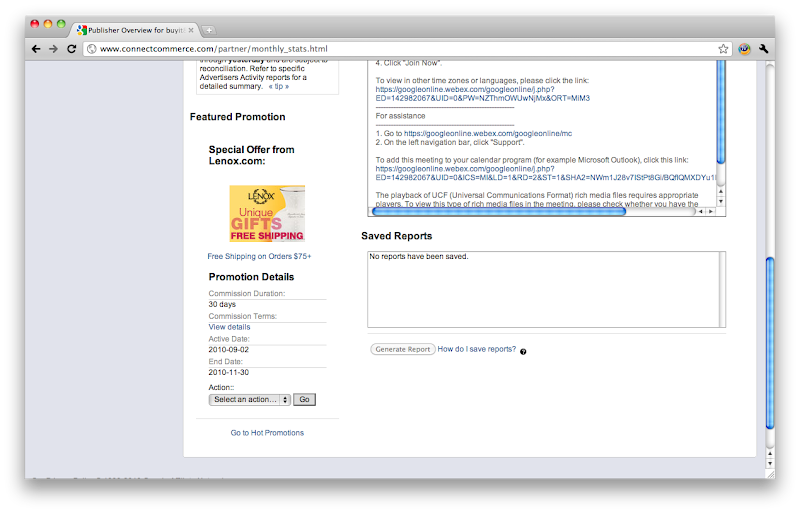Click the message box scroll down arrow

[721, 201]
